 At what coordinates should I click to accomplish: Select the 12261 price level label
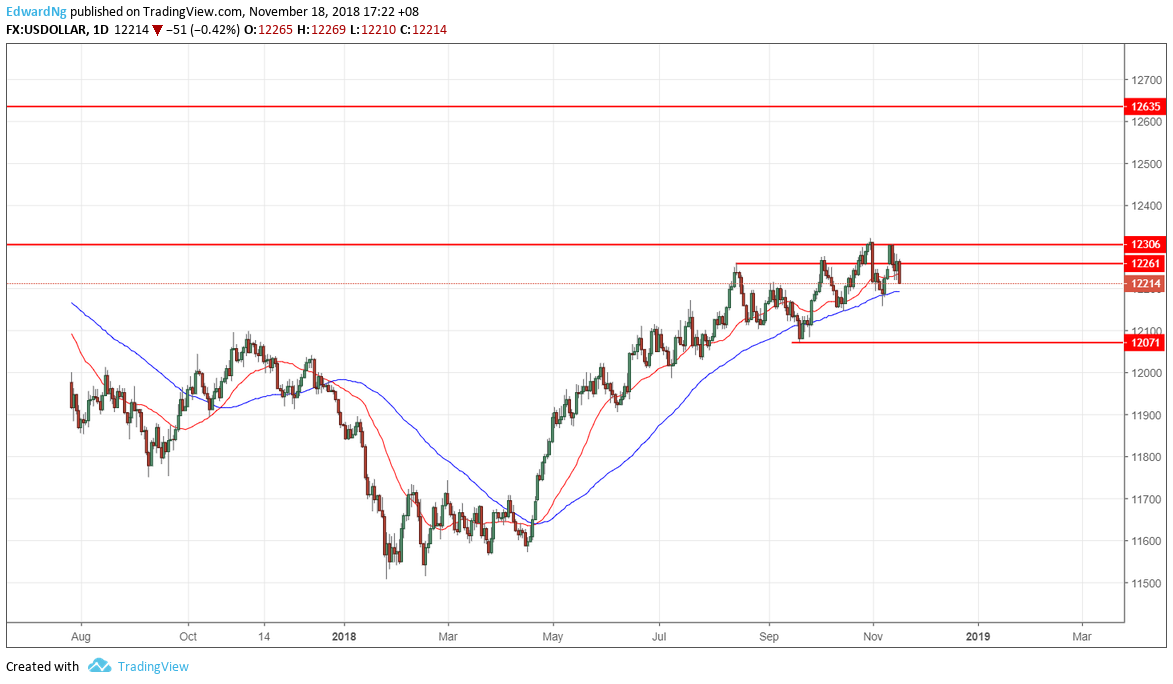tap(1145, 263)
